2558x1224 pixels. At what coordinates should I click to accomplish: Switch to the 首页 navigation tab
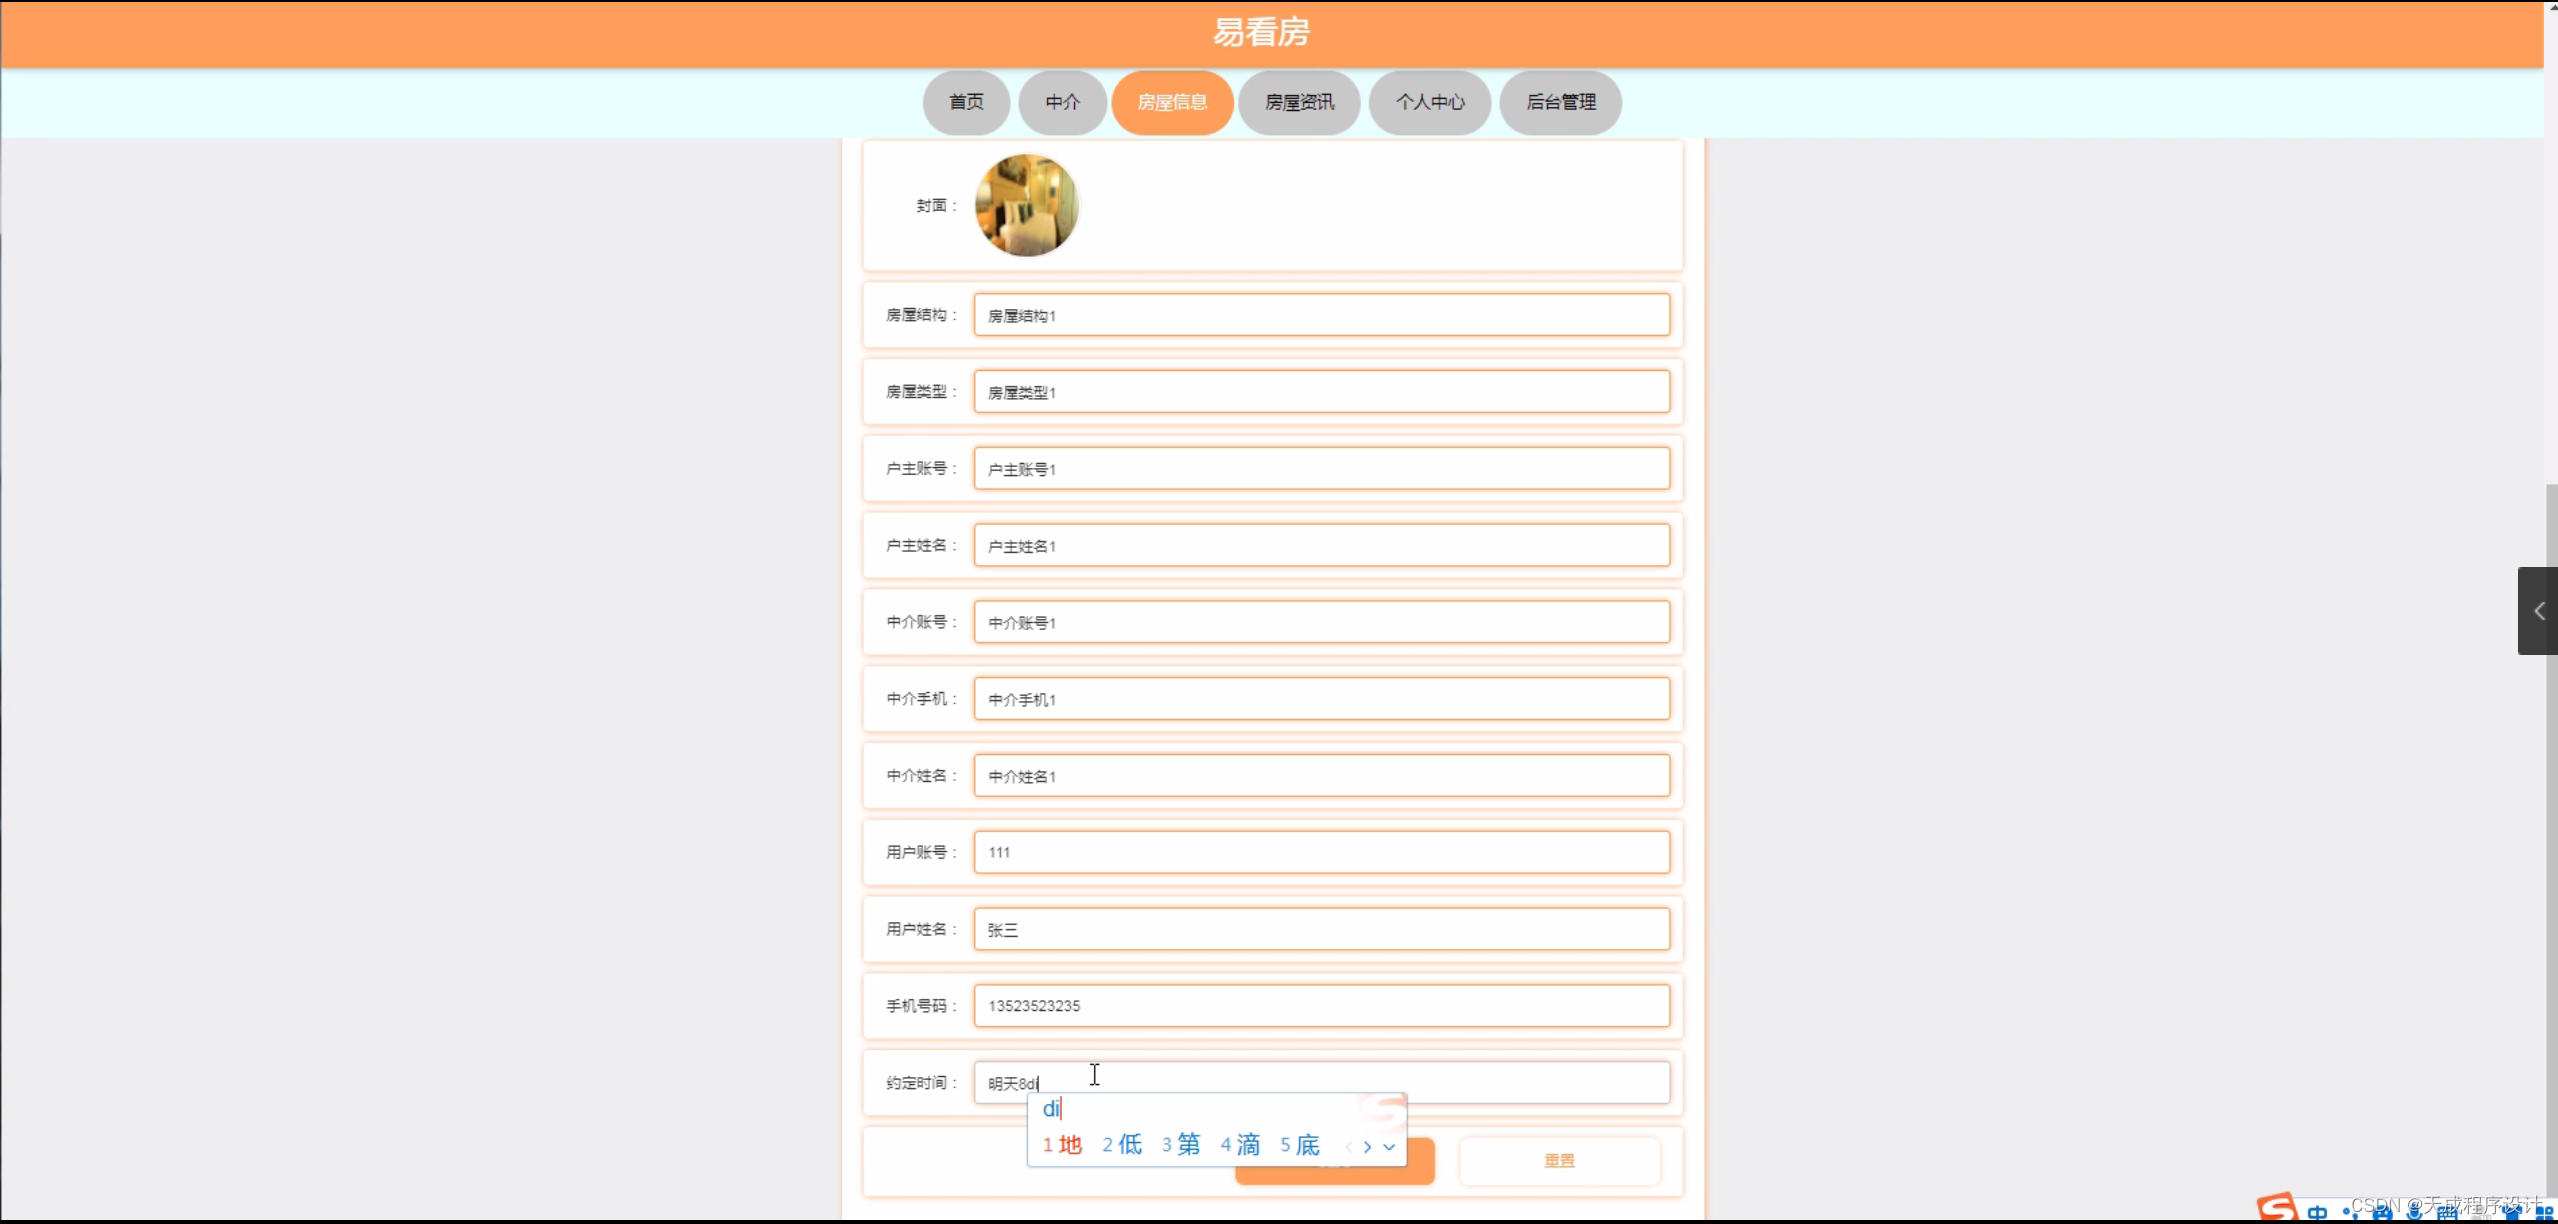pos(964,102)
